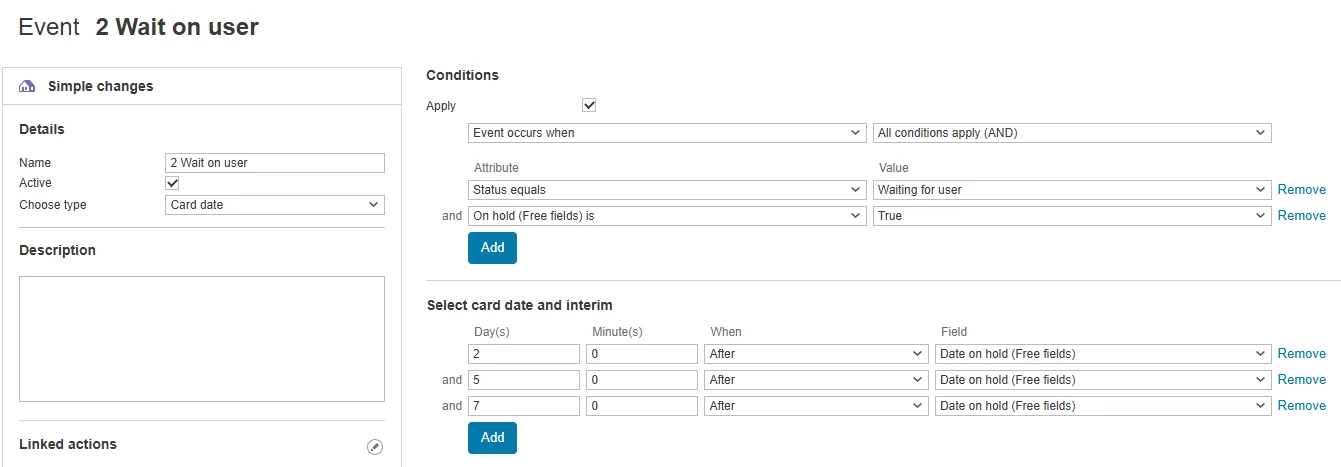This screenshot has width=1341, height=467.
Task: Click the Simple changes module icon
Action: coord(28,87)
